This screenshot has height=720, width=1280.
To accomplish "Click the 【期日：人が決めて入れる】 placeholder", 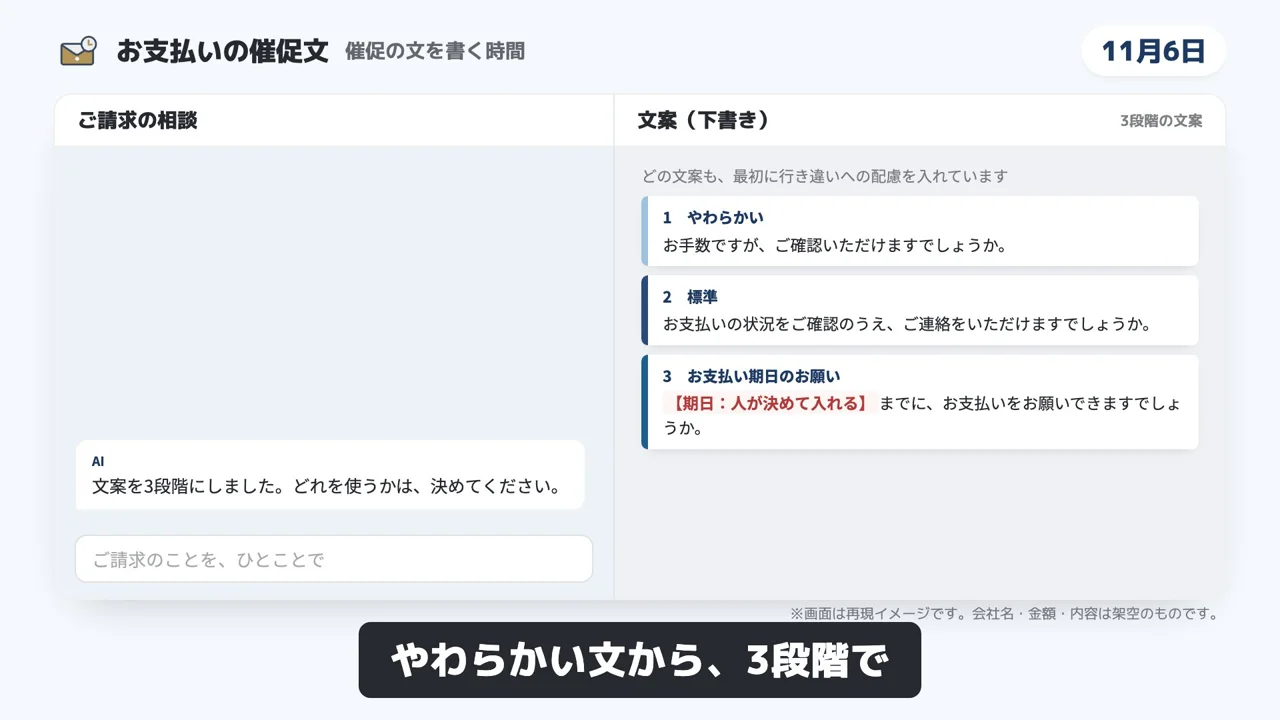I will pos(769,403).
